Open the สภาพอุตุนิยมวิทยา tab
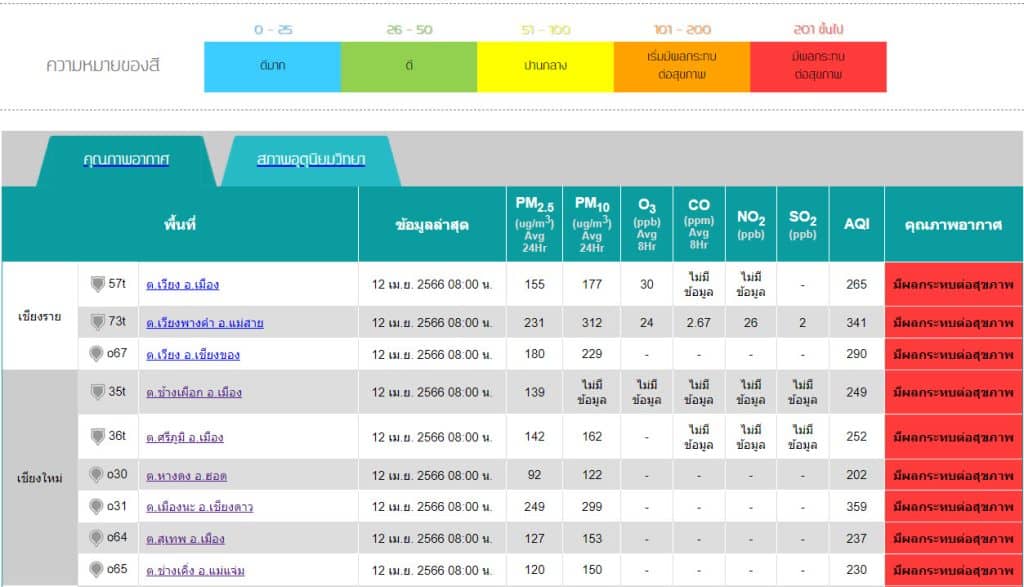Screen dimensions: 1024x587 click(310, 160)
